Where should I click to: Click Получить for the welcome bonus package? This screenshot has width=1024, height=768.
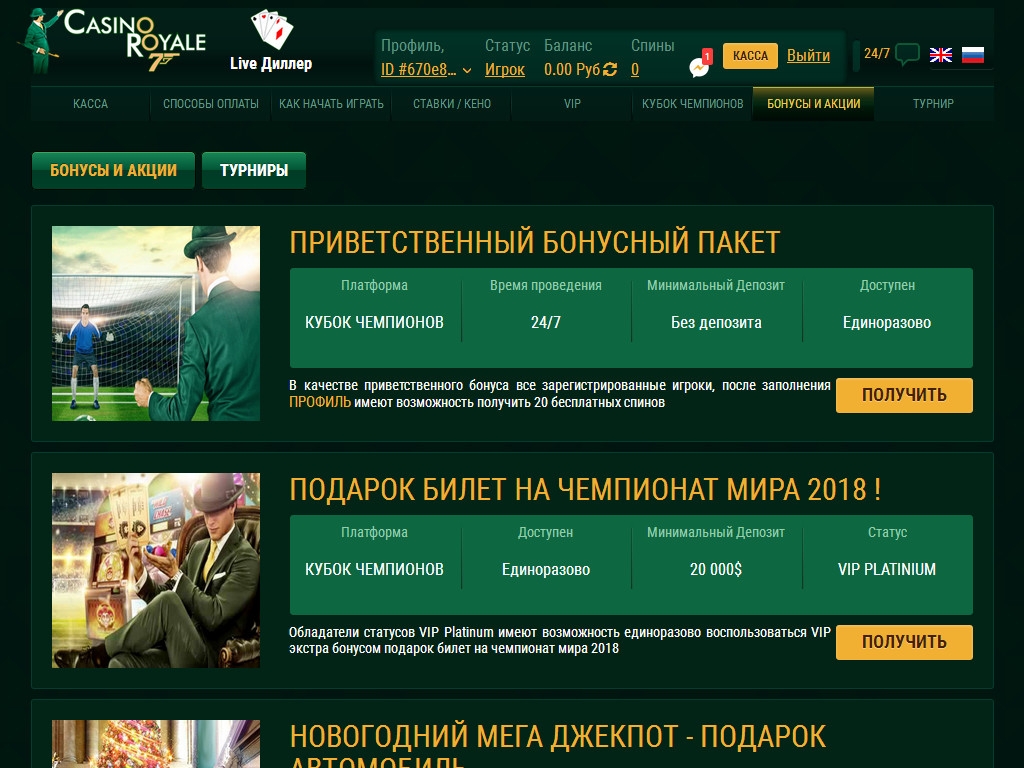[x=904, y=395]
